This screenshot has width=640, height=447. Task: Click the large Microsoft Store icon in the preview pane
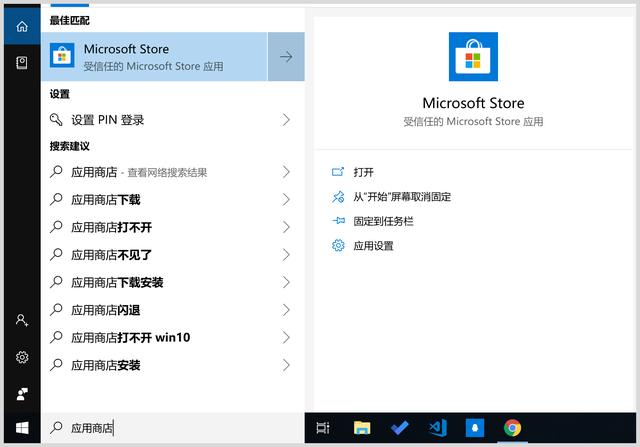coord(473,57)
